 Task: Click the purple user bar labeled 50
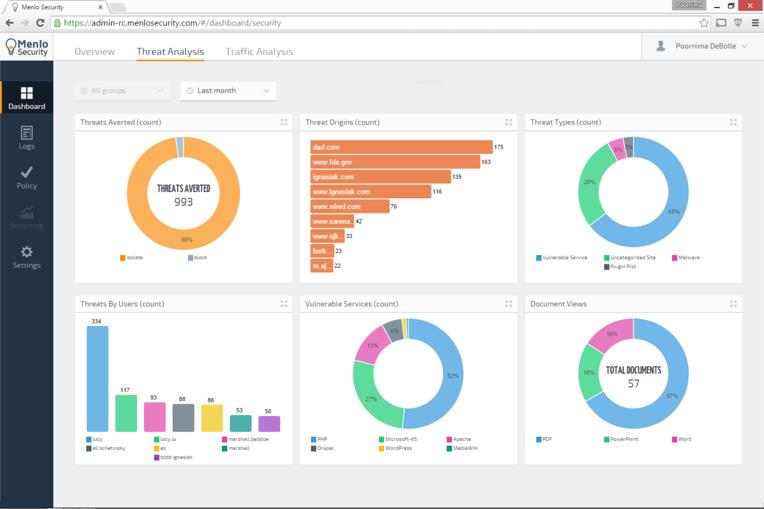[x=269, y=424]
